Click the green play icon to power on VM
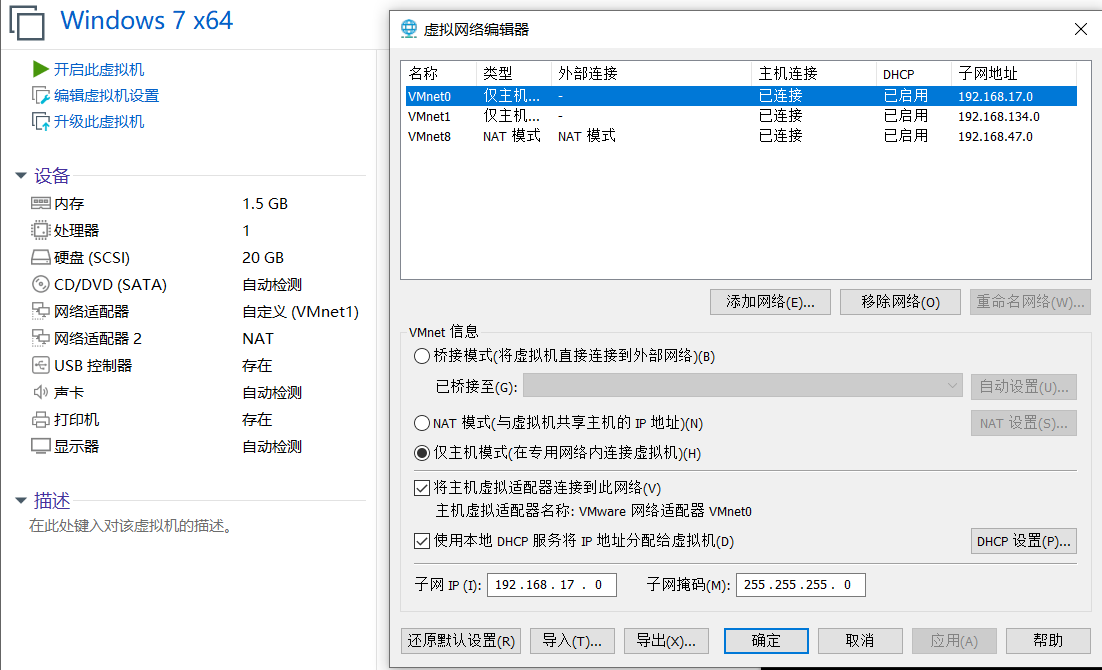The image size is (1102, 670). (41, 69)
